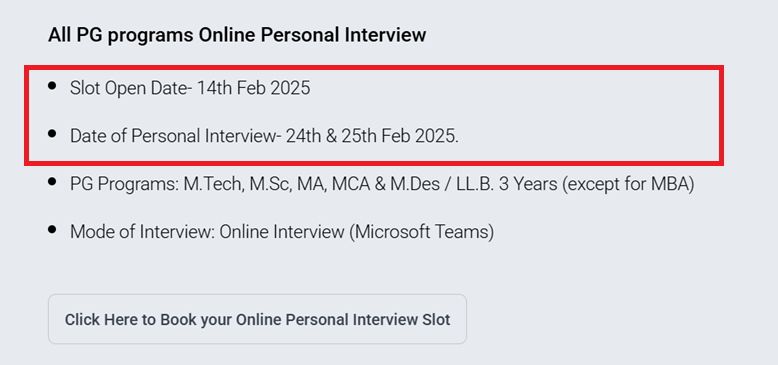Click the bullet dot beside Mode of Interview
The width and height of the screenshot is (778, 365).
(52, 229)
